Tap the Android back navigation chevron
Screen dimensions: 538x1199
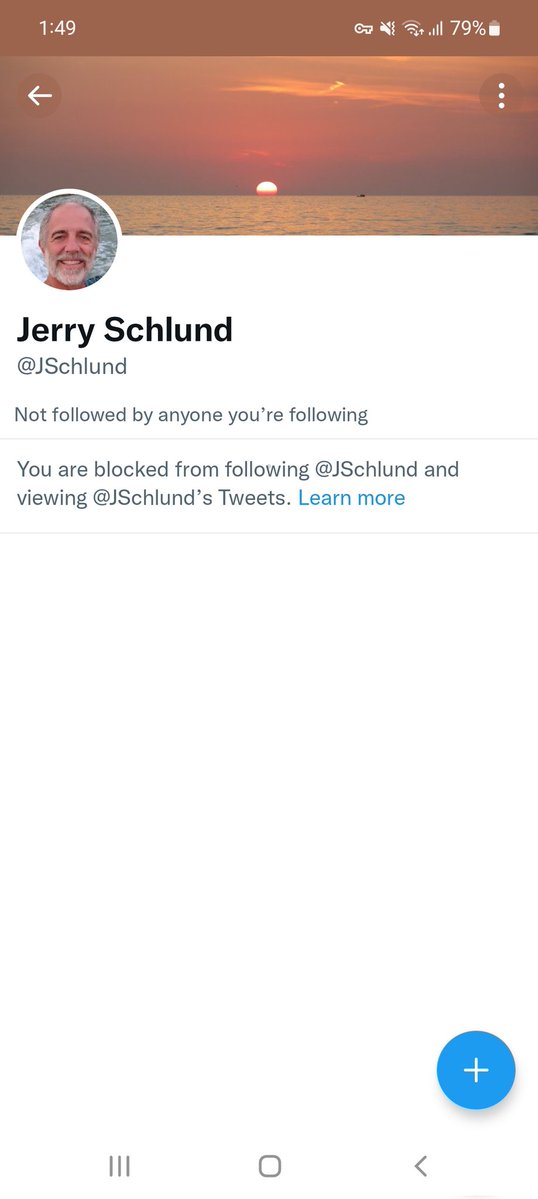[420, 1165]
